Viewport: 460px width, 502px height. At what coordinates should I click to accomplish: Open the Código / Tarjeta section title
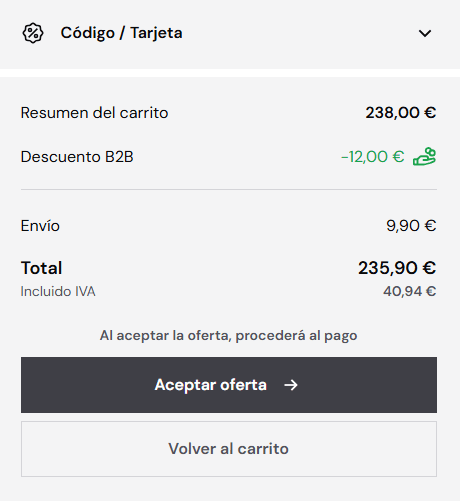(121, 33)
